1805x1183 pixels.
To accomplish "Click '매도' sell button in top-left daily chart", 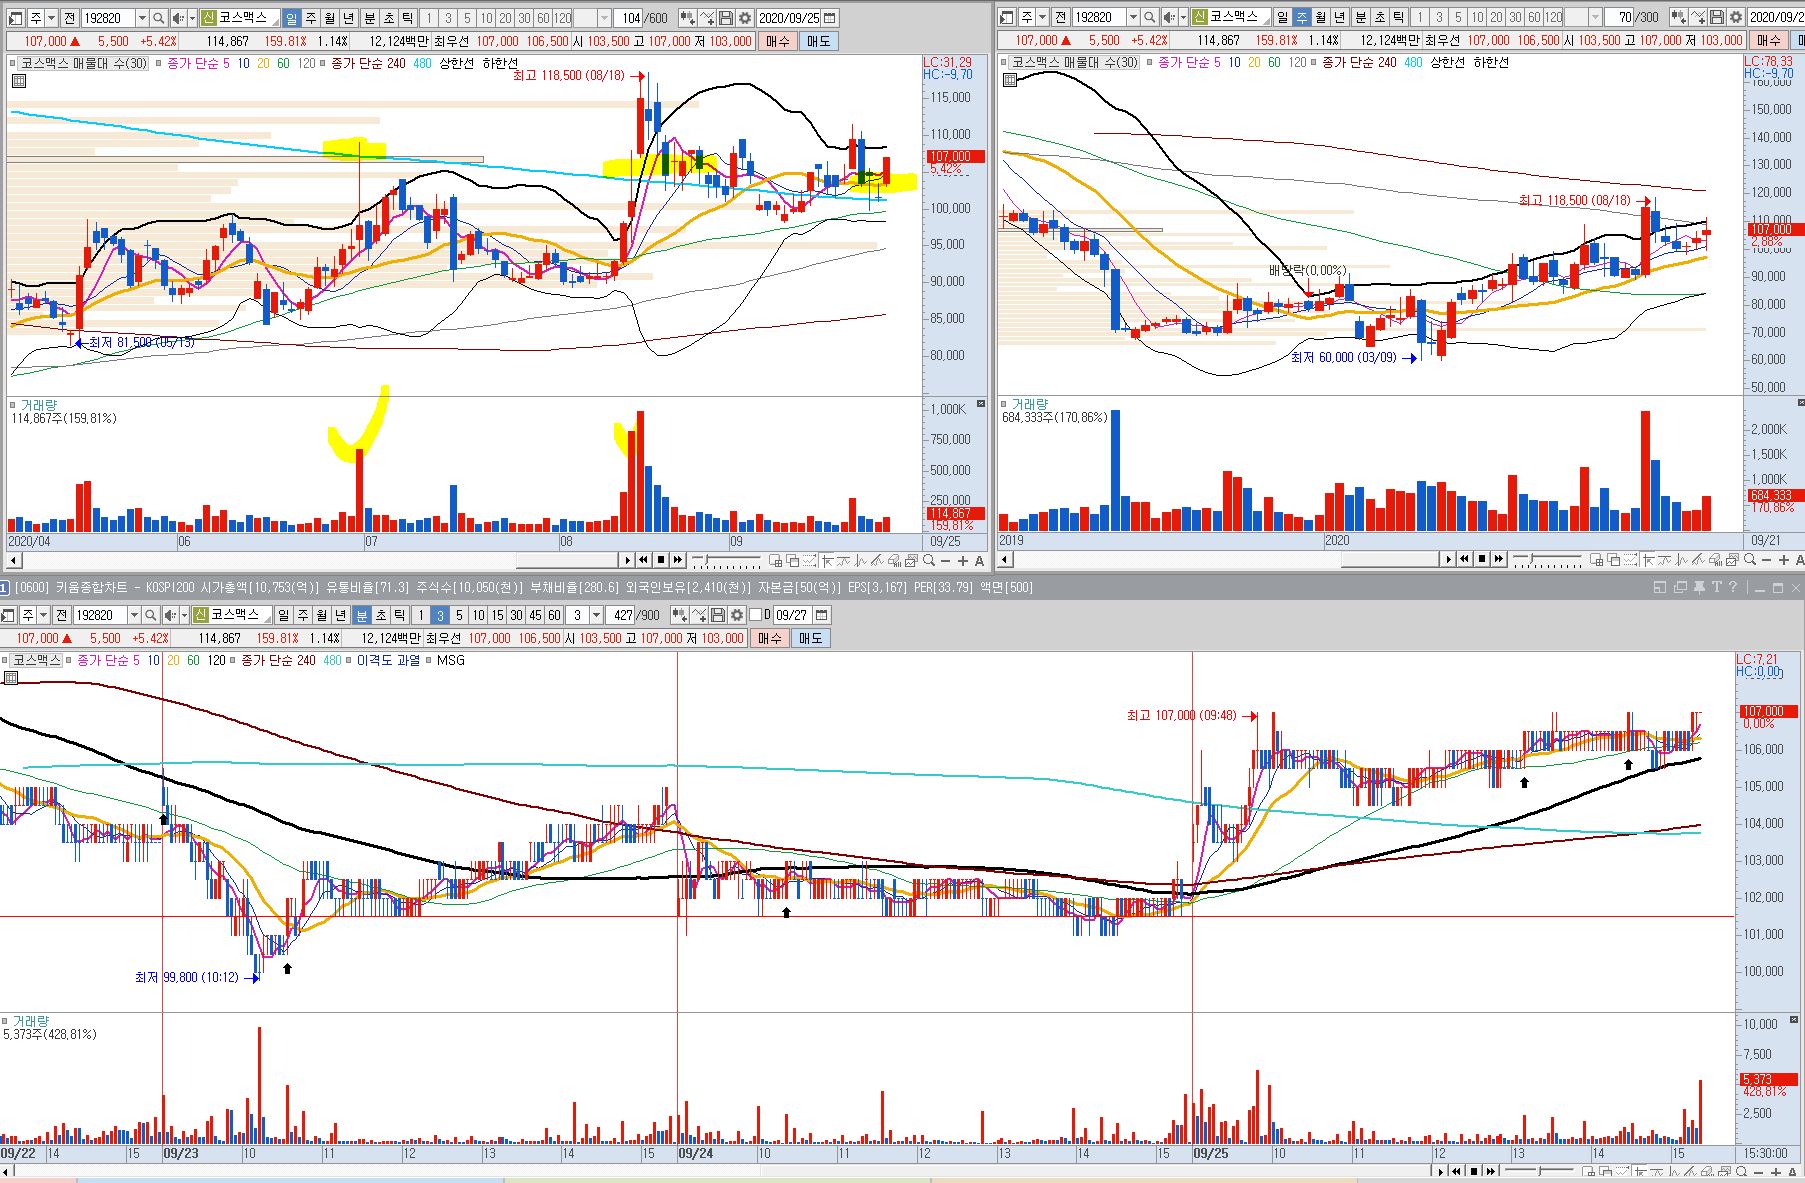I will point(820,41).
